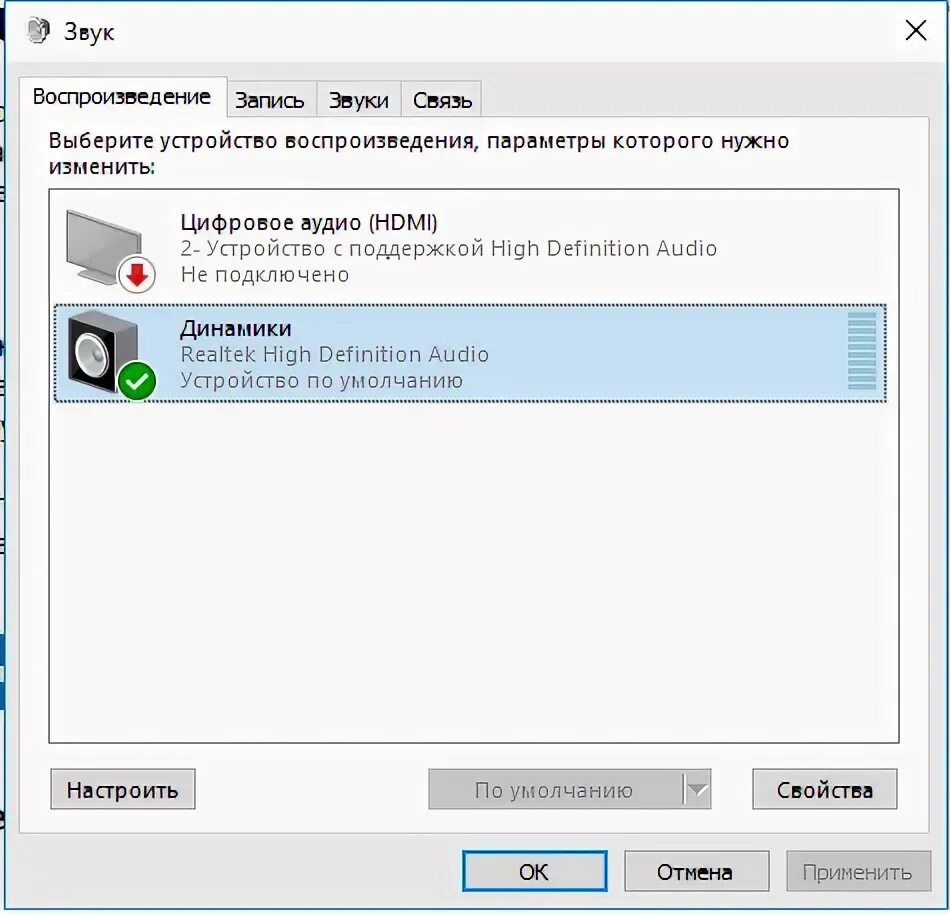Click the Звук title bar speaker icon

click(38, 30)
